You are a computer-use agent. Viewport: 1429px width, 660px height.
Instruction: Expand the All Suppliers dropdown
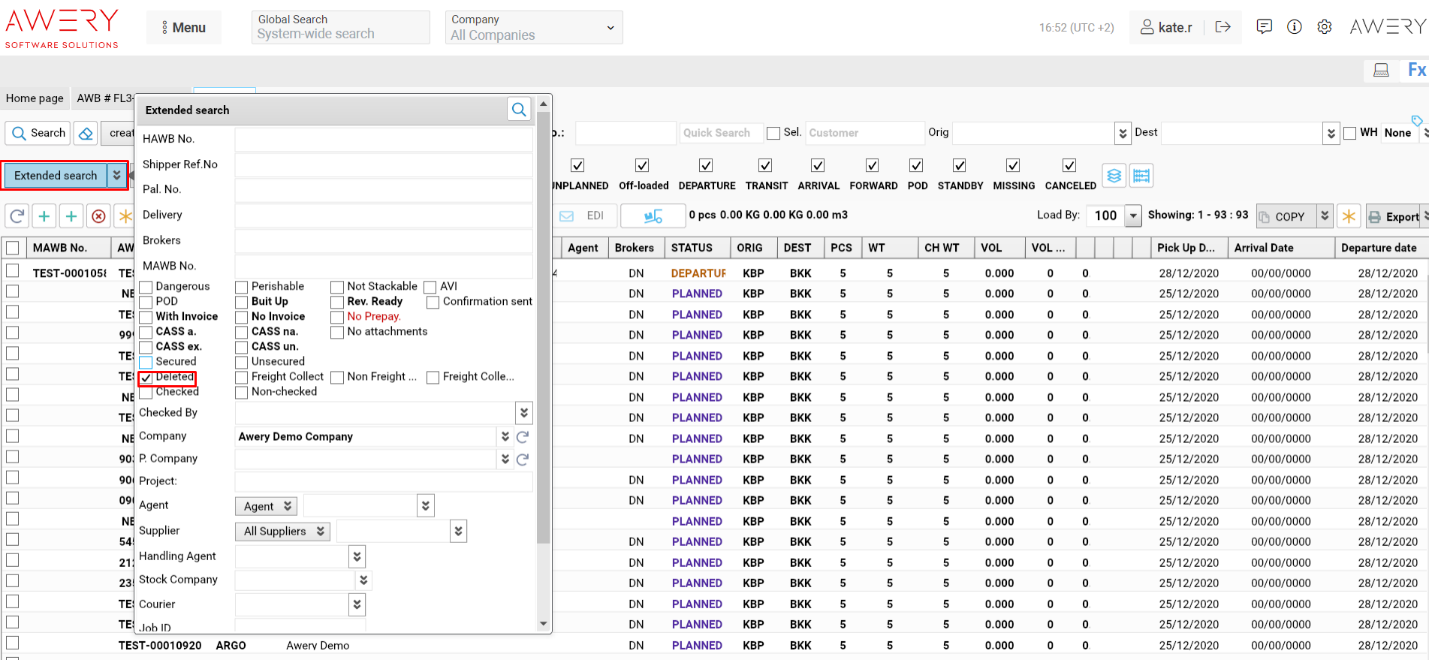(x=282, y=531)
